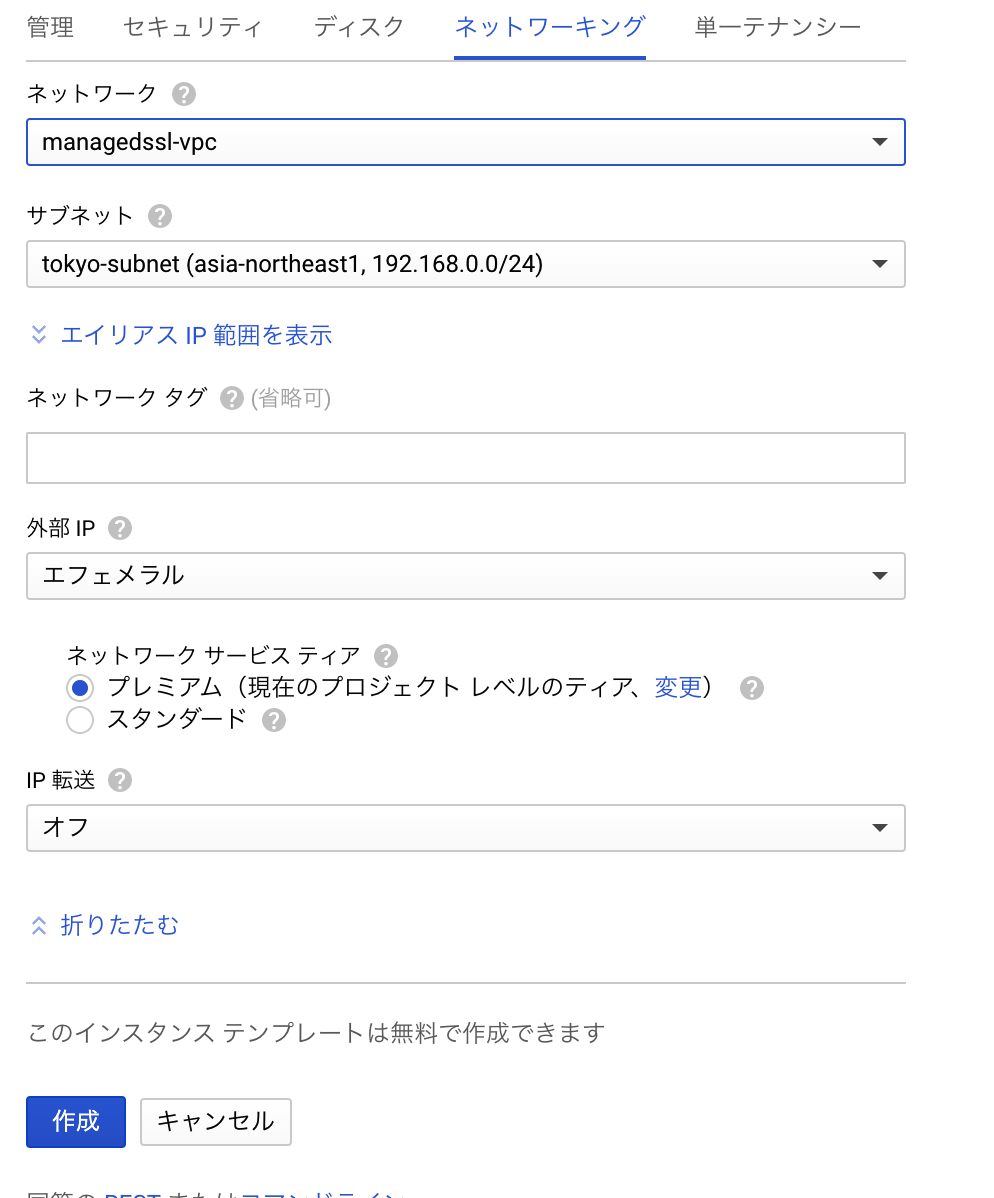Viewport: 994px width, 1198px height.
Task: Select the スタンダード network tier
Action: click(x=79, y=719)
